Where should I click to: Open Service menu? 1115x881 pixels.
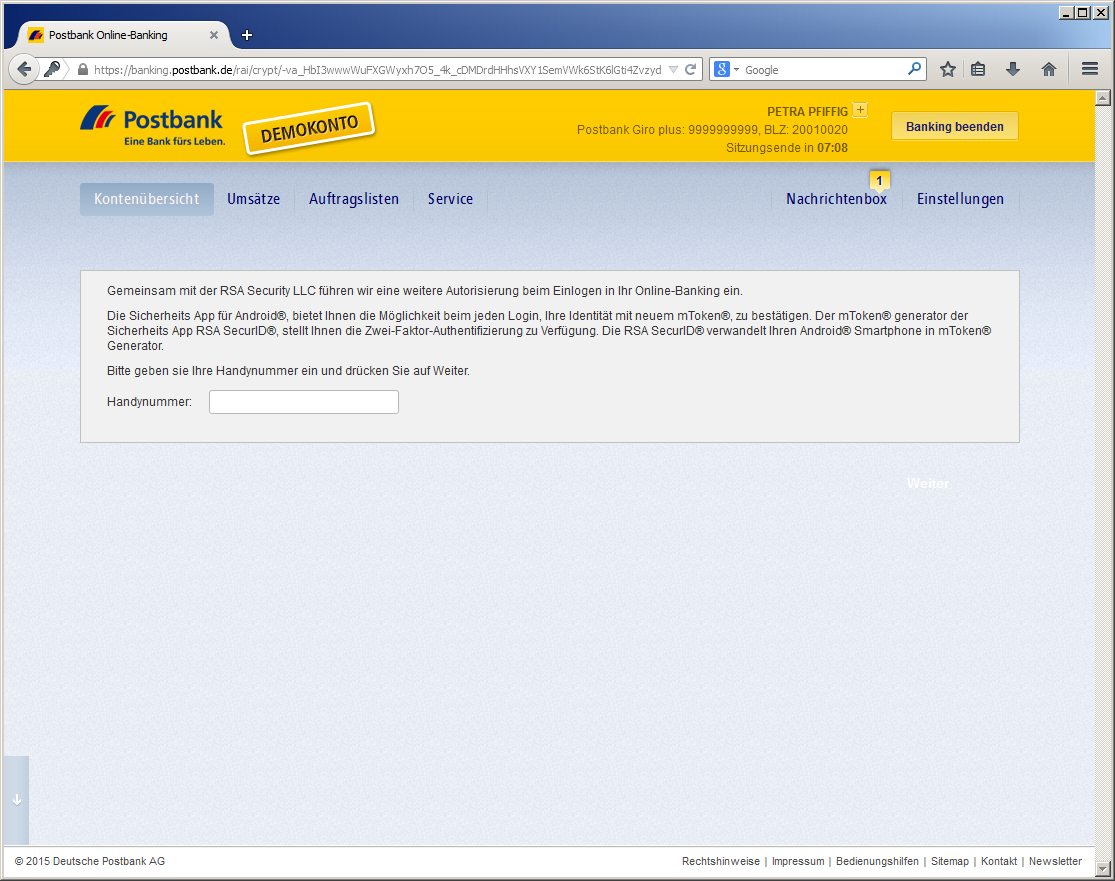[x=450, y=199]
